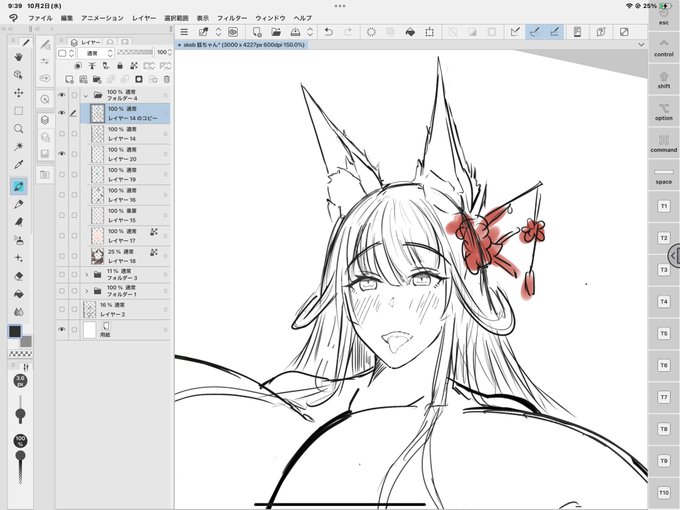
Task: Hide フォルダー 4 with its eye icon
Action: point(62,95)
